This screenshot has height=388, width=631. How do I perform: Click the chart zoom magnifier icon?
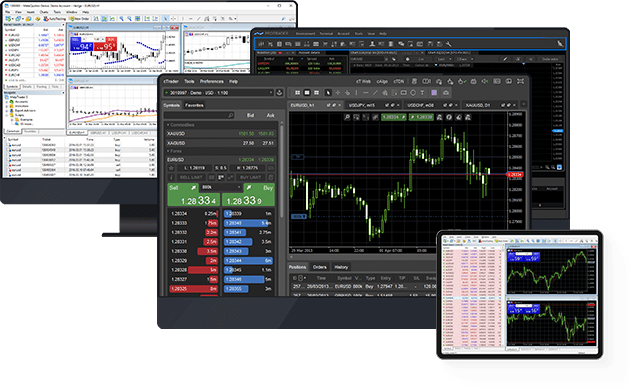[x=347, y=117]
